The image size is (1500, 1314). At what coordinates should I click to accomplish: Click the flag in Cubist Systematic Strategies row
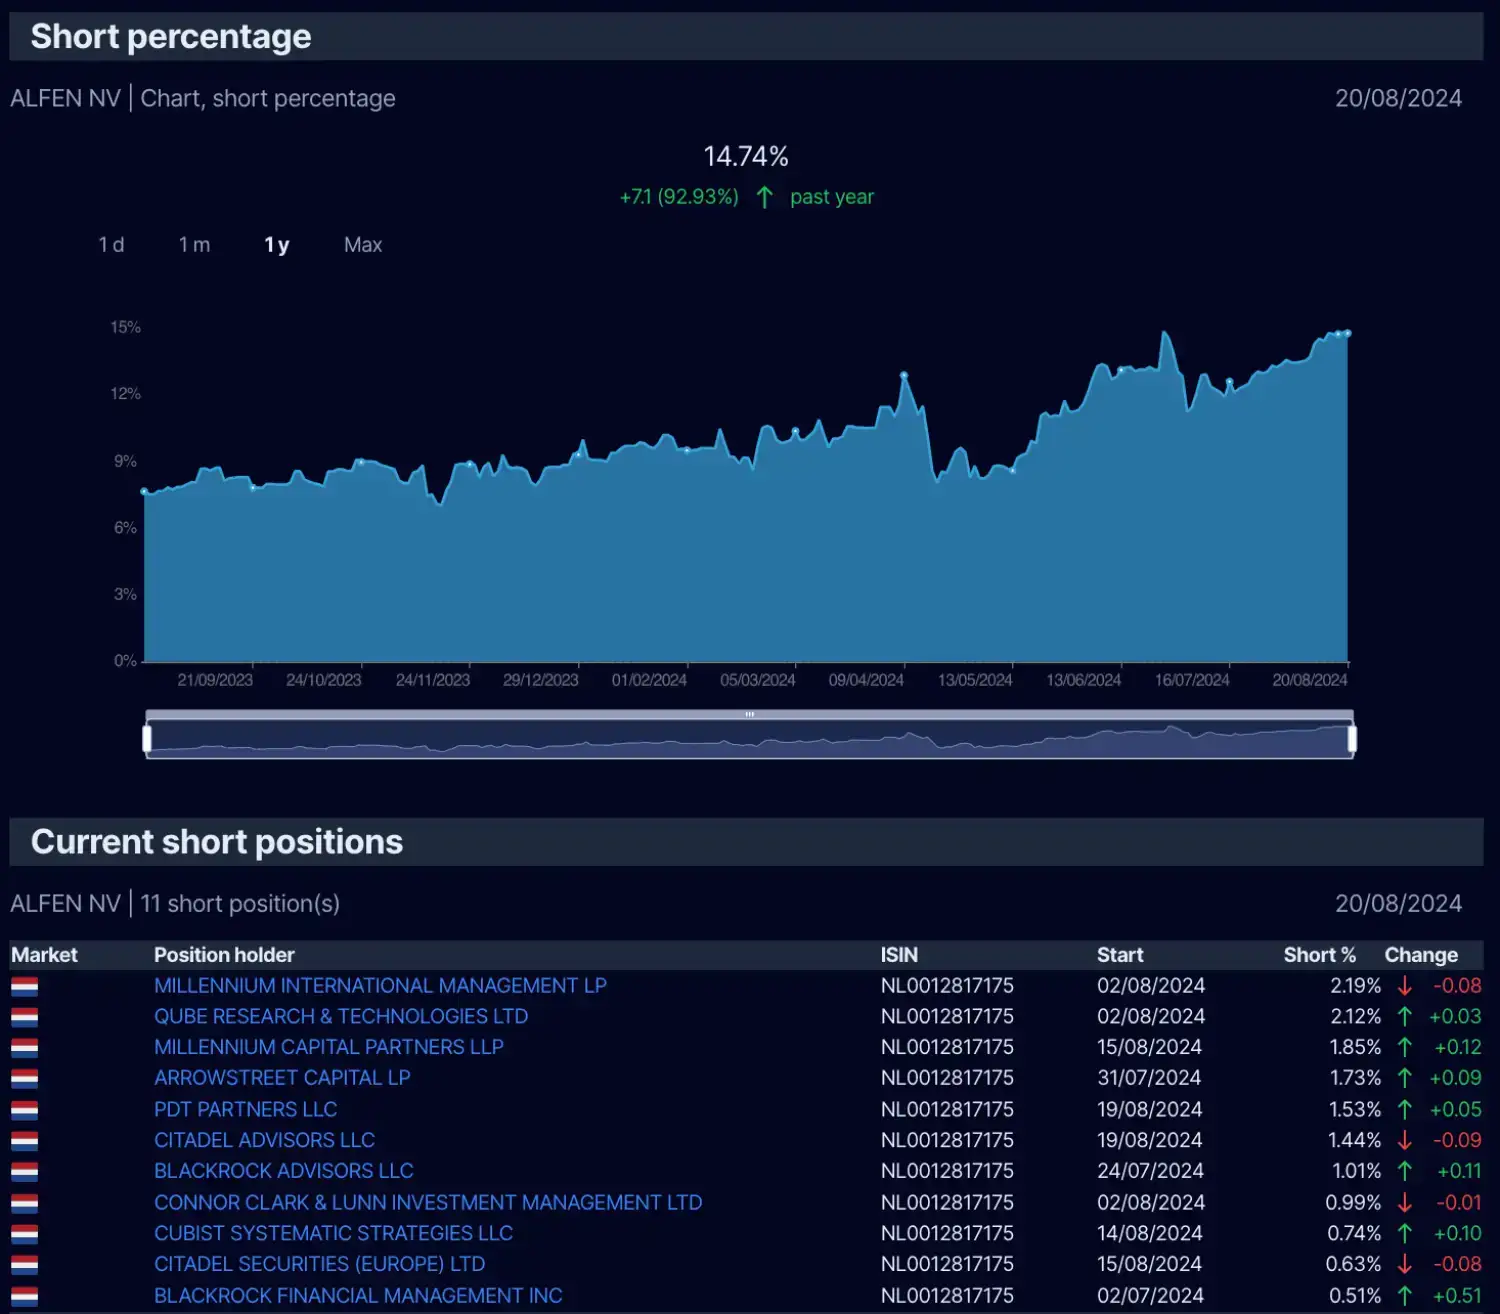(x=25, y=1234)
